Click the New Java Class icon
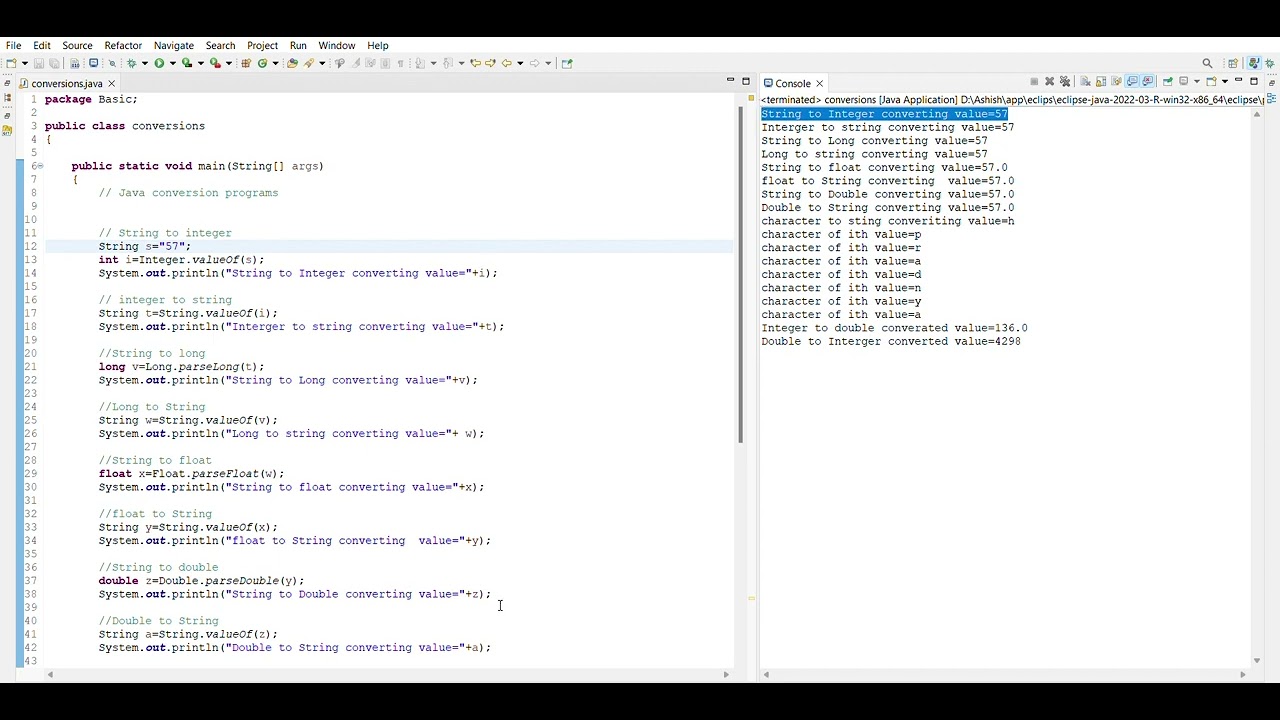Screen dimensions: 1280x720 point(262,63)
